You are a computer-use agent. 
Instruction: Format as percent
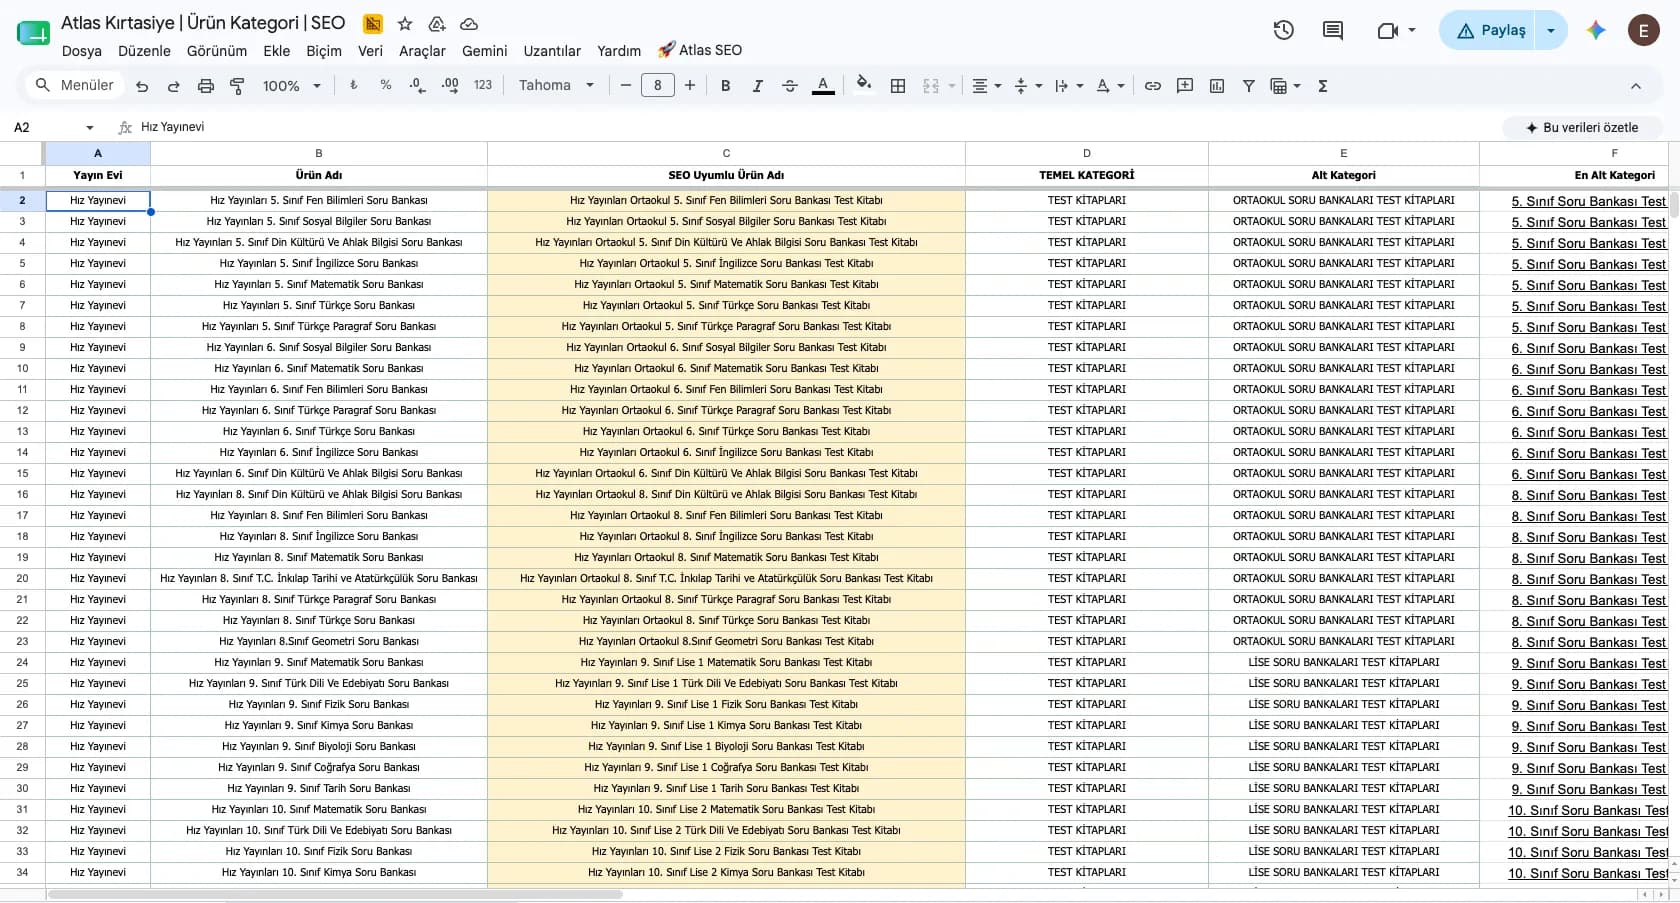386,86
